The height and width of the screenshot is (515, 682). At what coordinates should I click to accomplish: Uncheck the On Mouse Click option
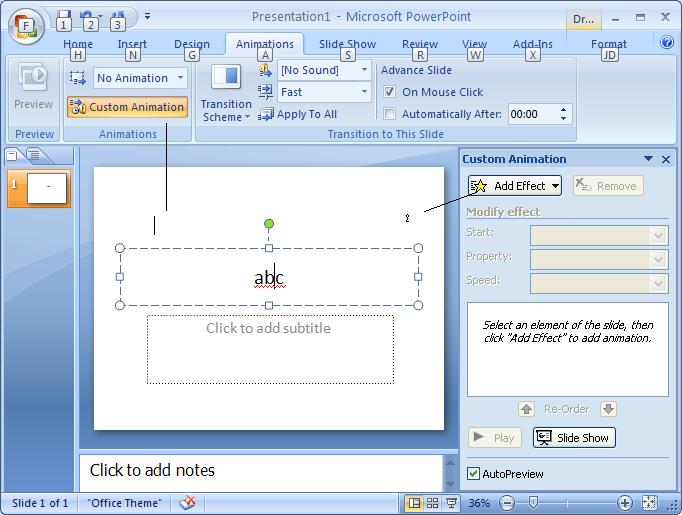click(x=390, y=92)
